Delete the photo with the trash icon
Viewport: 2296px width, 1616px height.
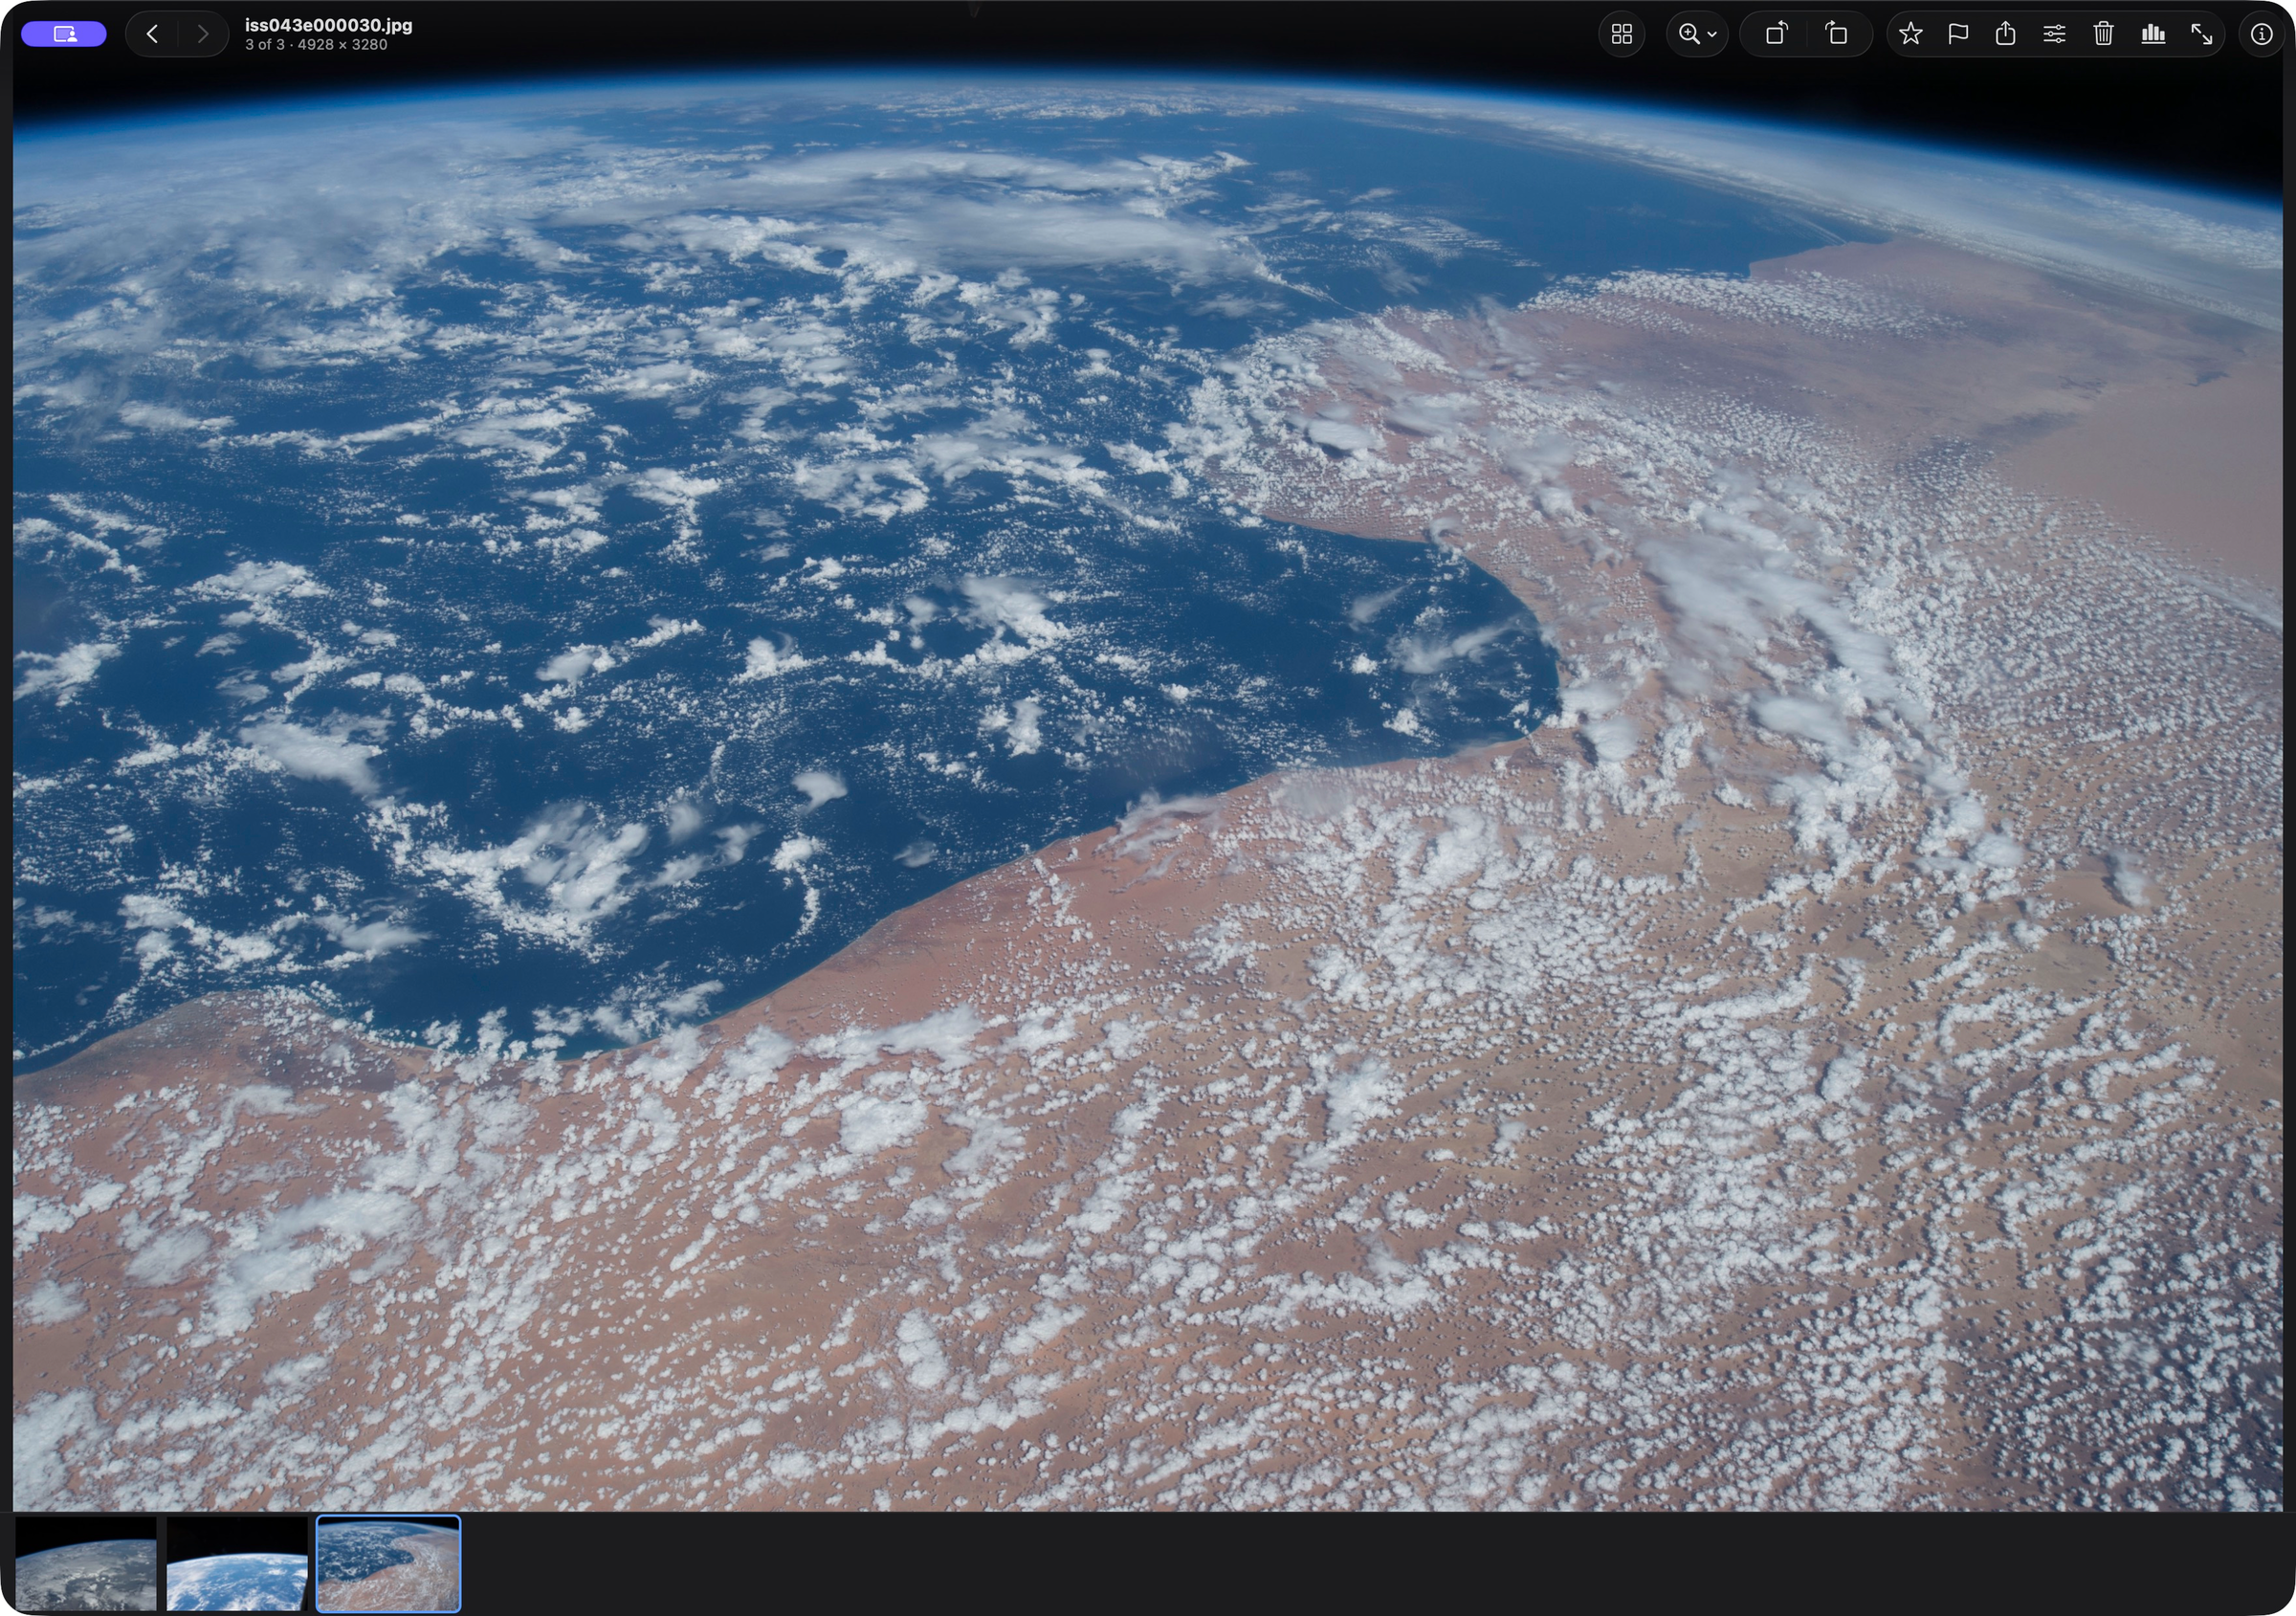coord(2103,34)
